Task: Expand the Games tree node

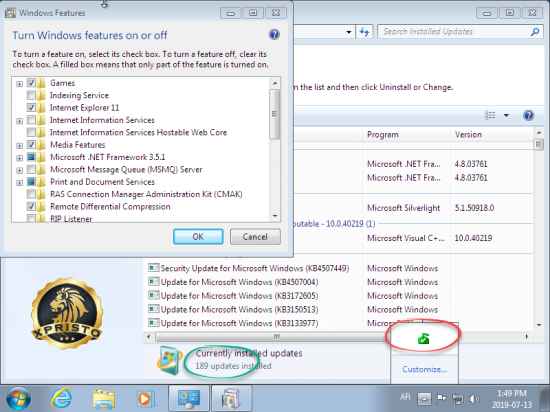Action: click(x=20, y=84)
